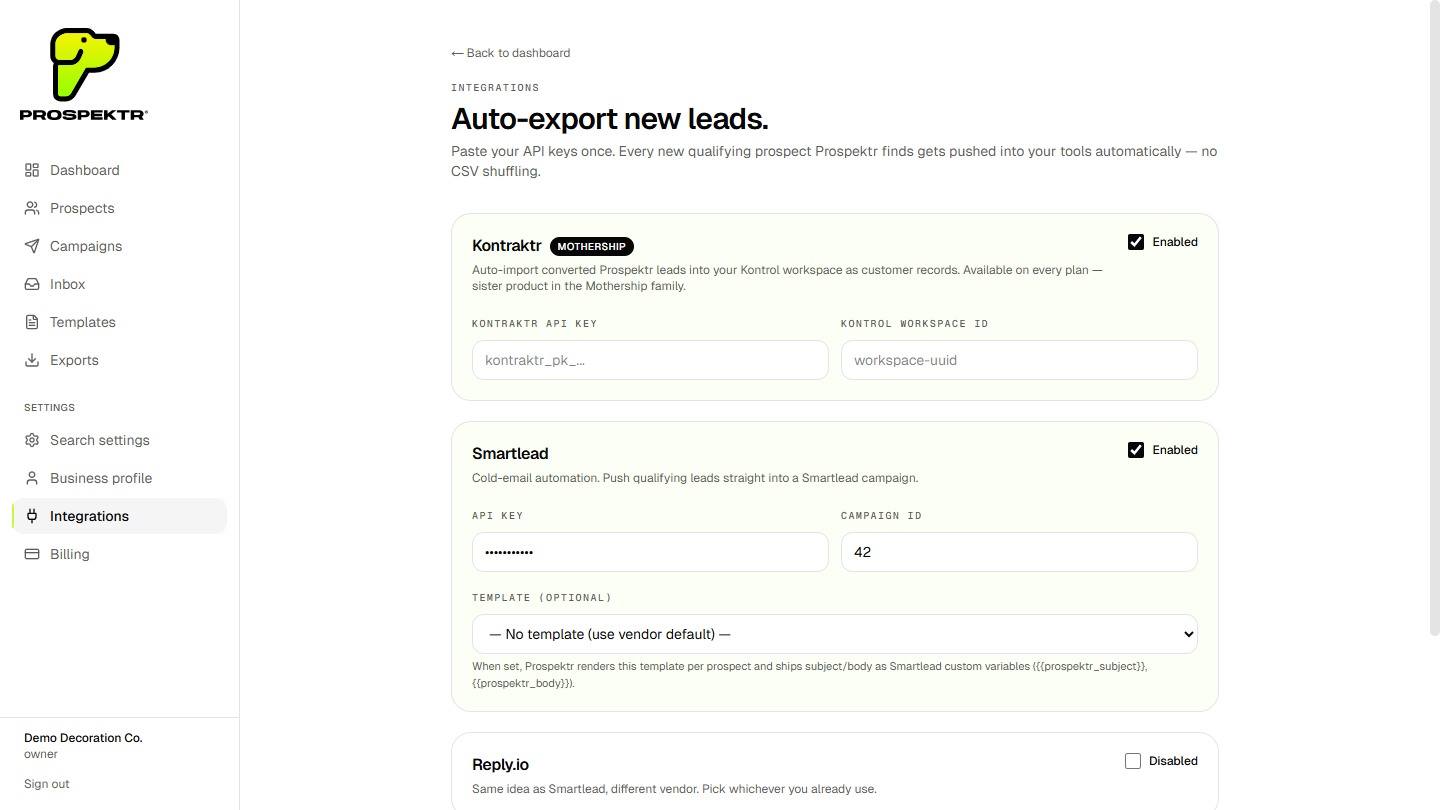Click the owner role label
Screen dimensions: 1440x810
(x=41, y=755)
